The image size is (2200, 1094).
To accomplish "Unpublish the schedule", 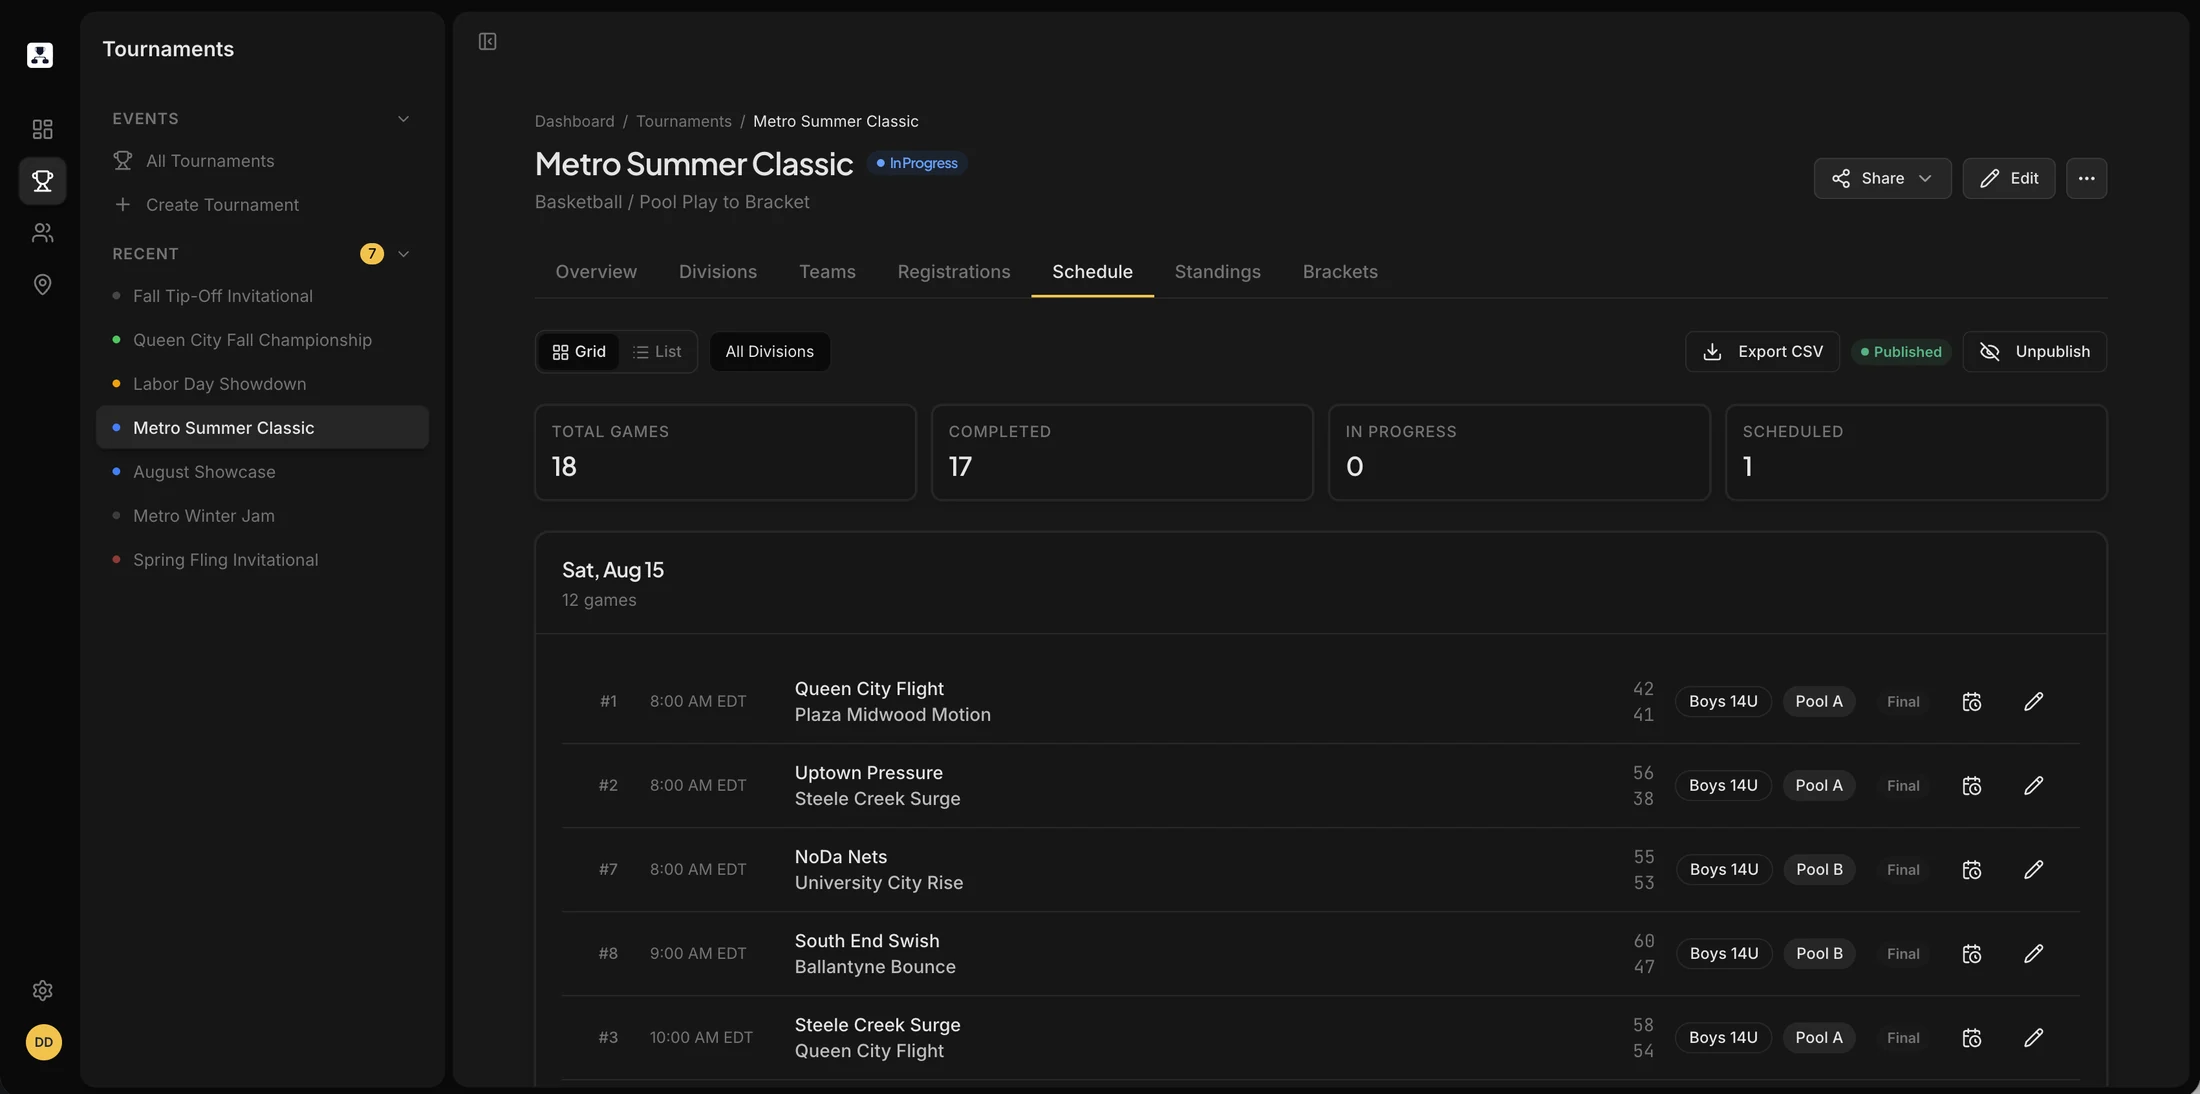I will coord(2034,352).
